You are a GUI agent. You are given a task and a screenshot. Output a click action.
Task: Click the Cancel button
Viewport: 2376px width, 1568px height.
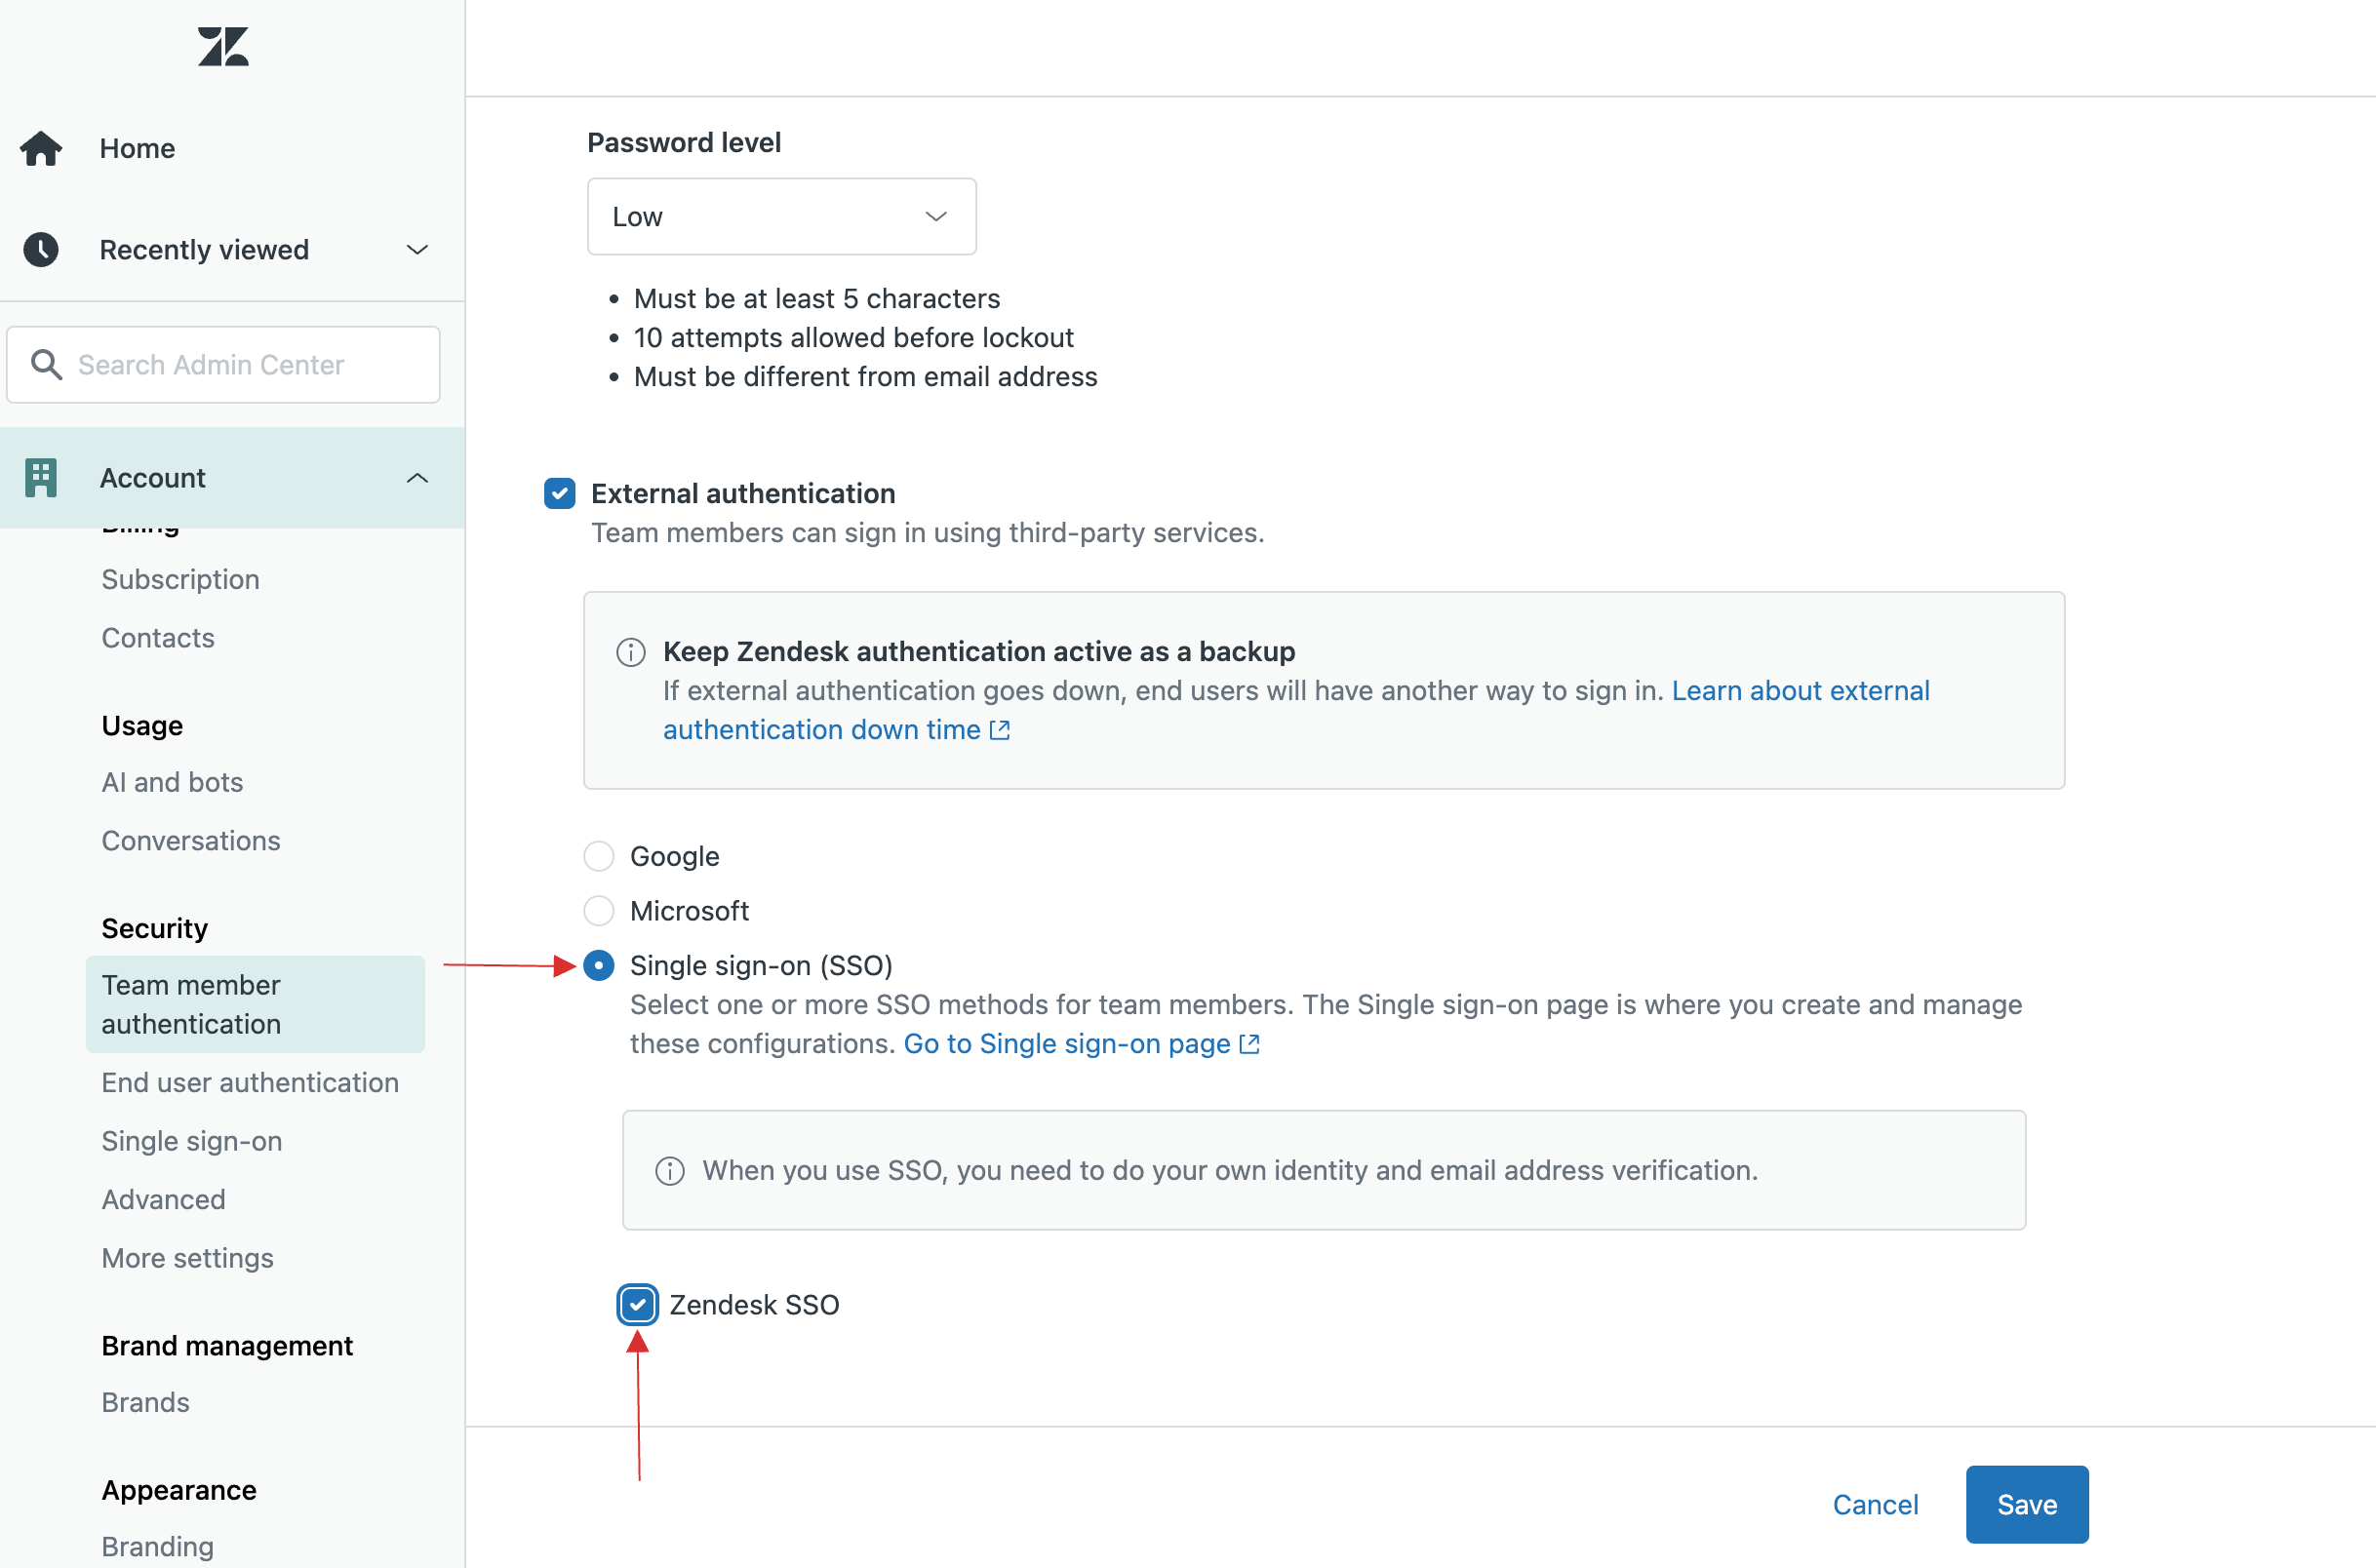[1875, 1505]
